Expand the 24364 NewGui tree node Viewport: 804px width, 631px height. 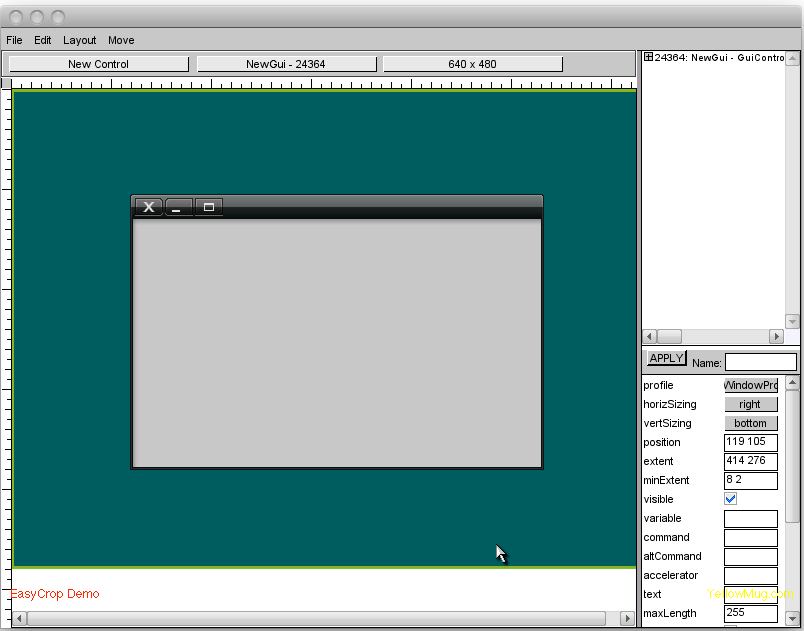648,58
